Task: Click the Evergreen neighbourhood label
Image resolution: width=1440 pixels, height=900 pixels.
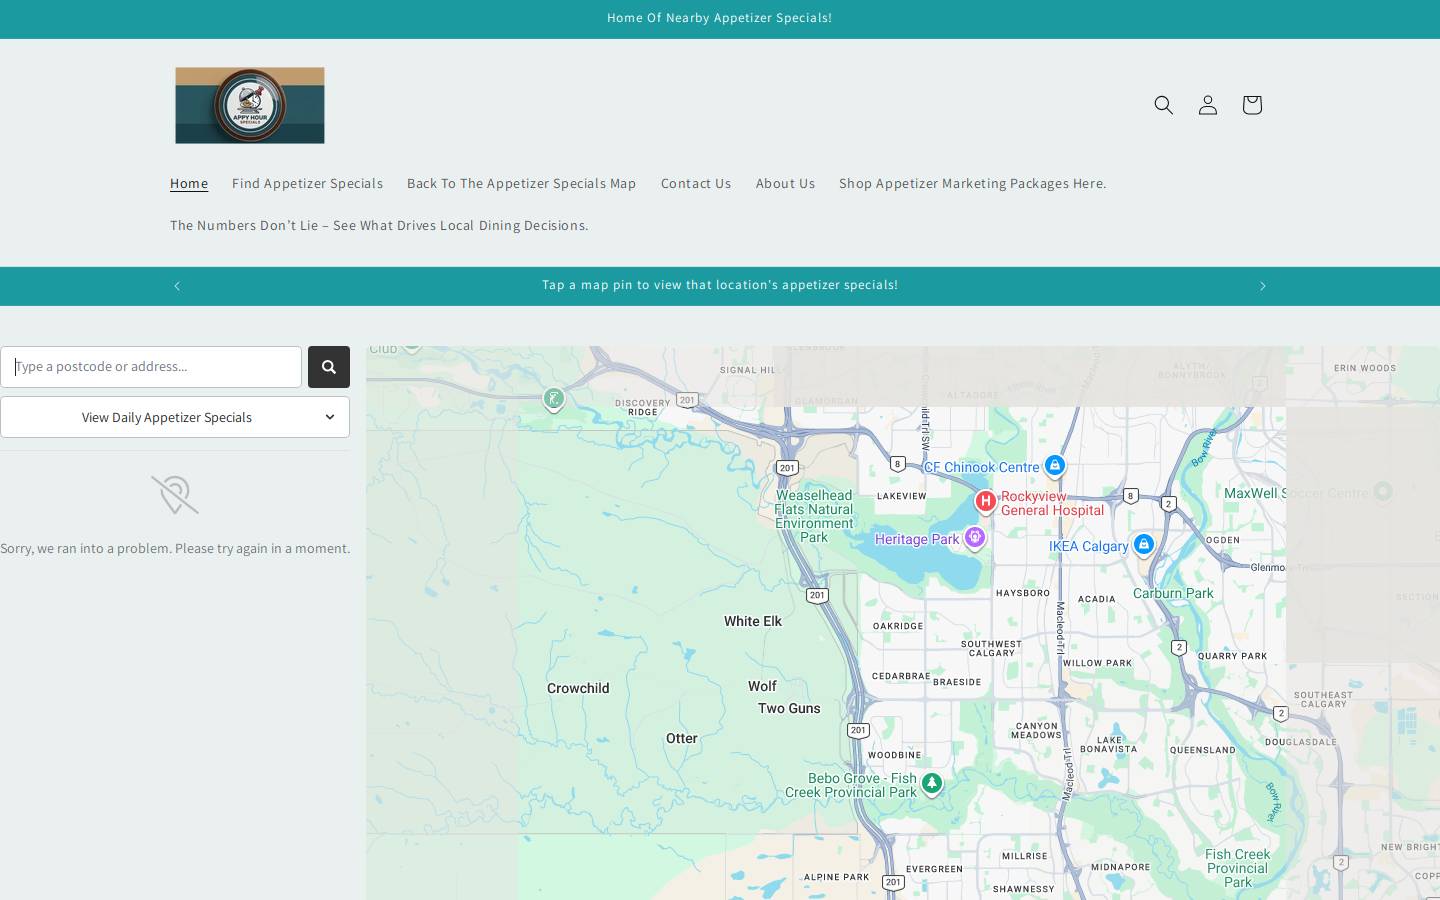Action: coord(935,869)
